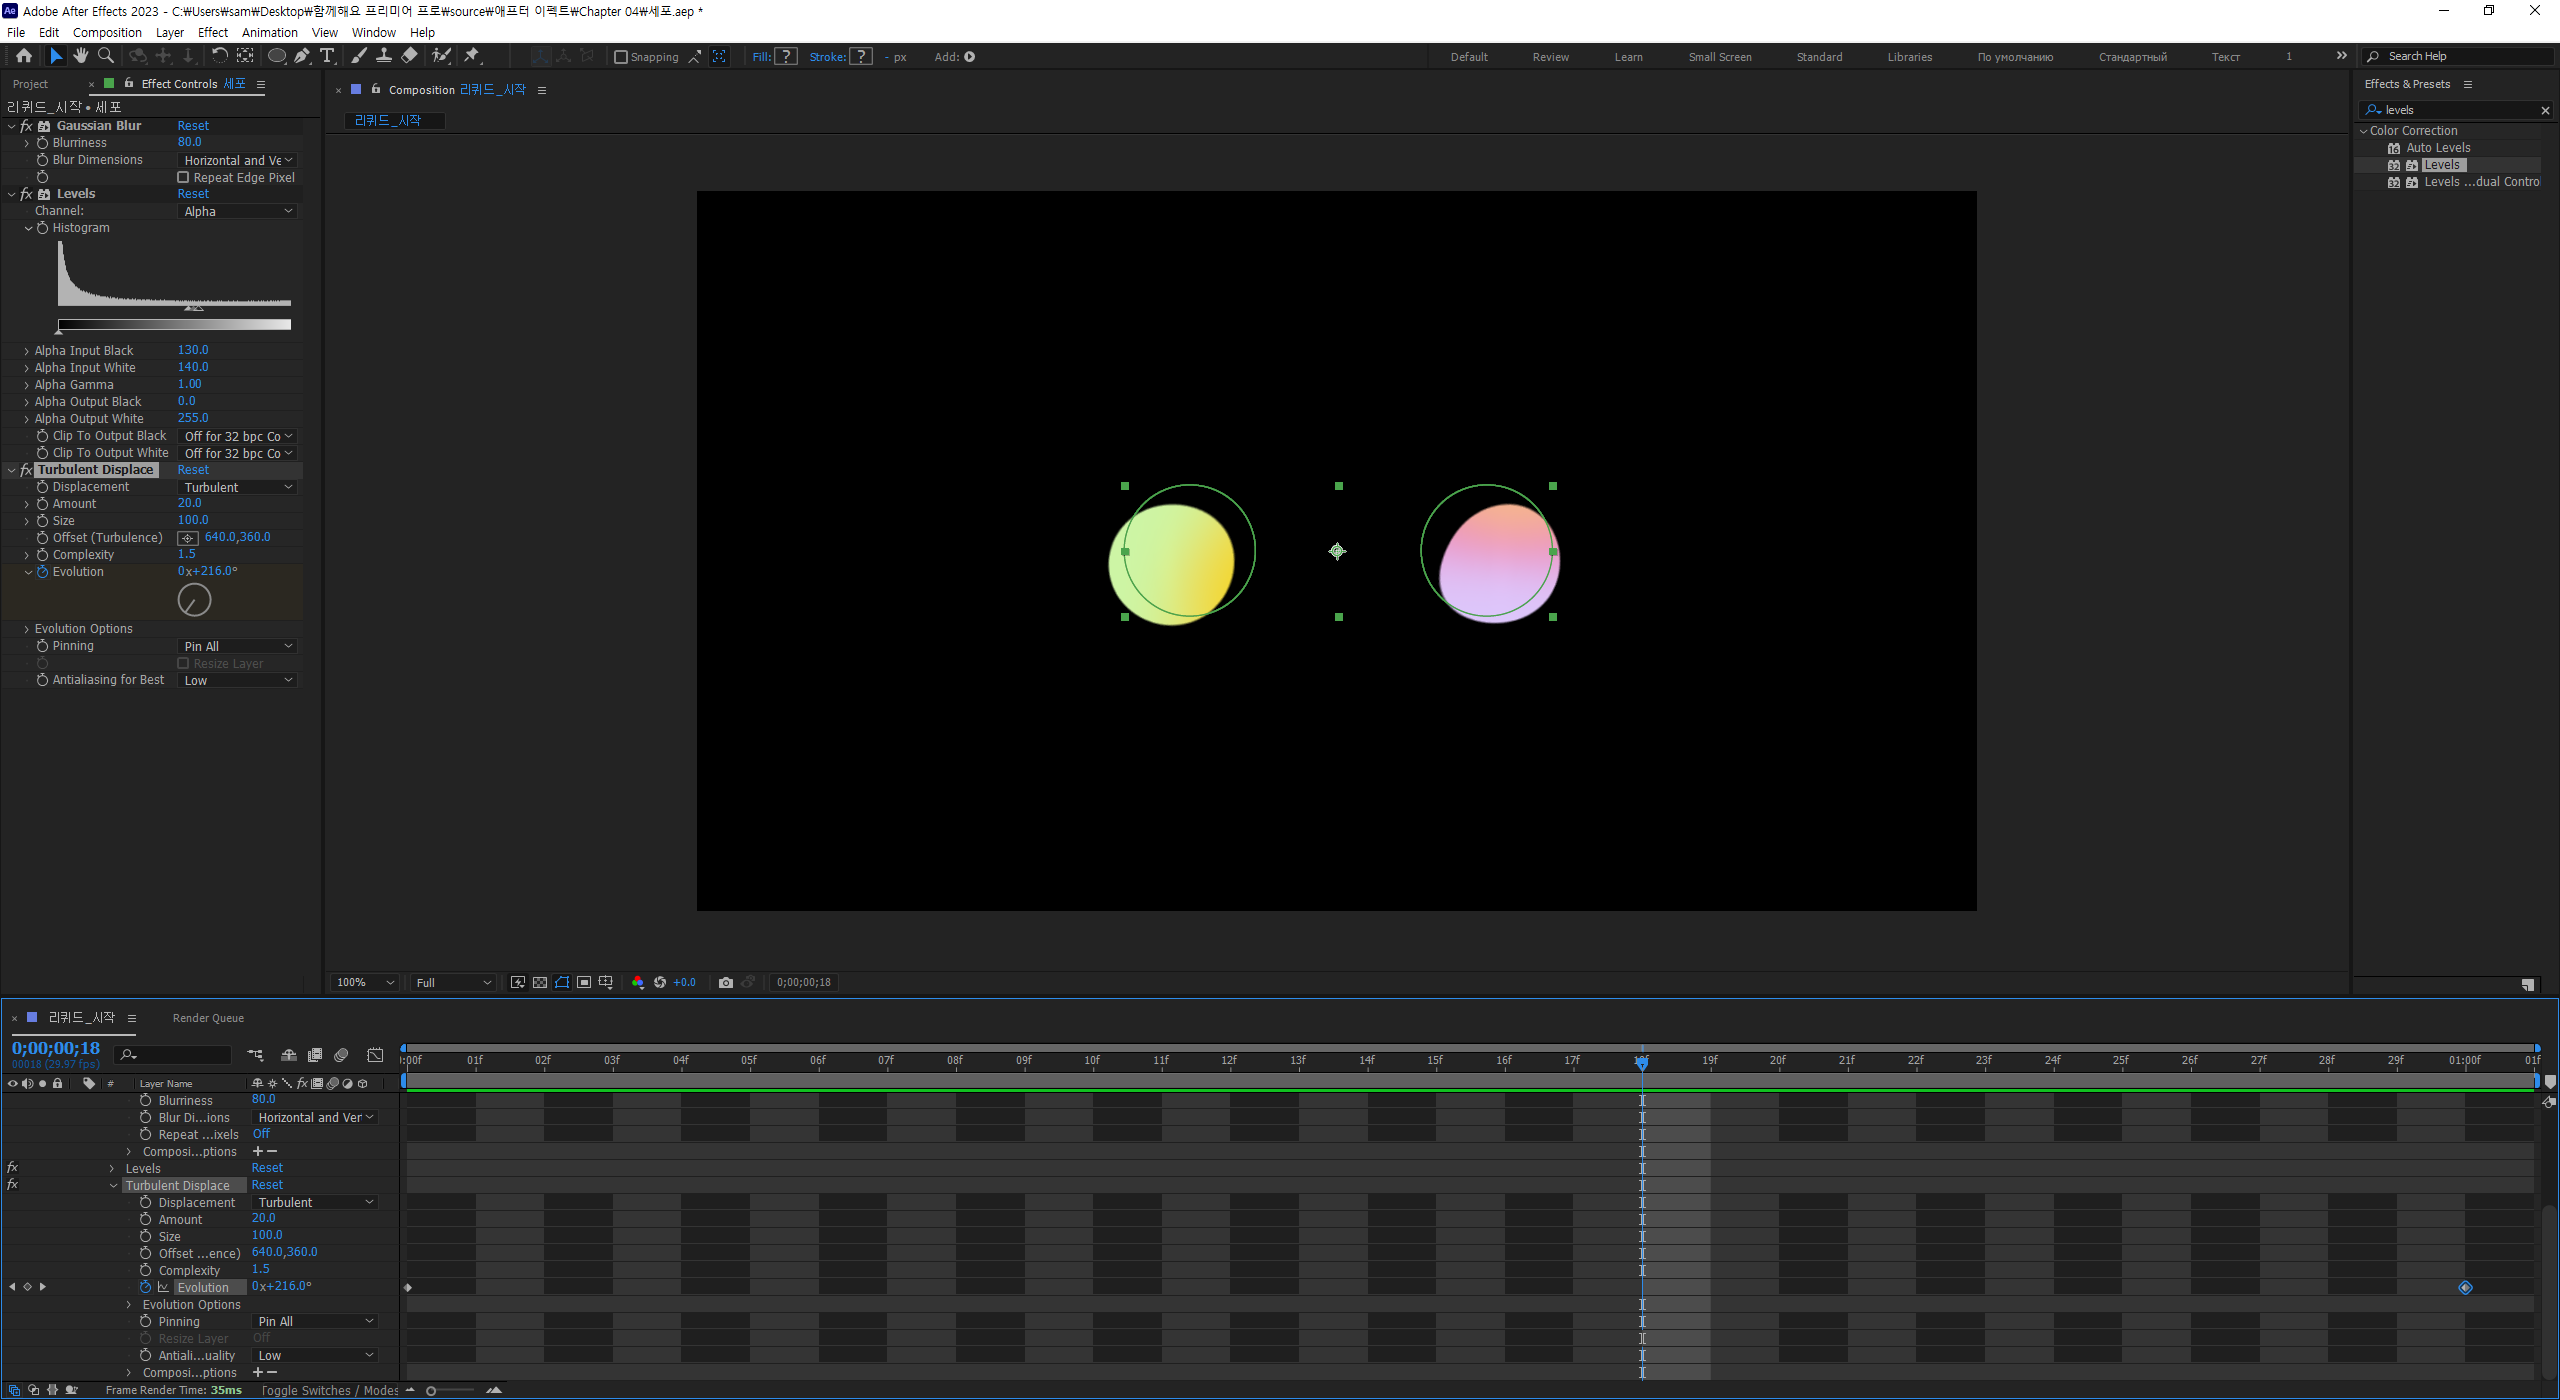This screenshot has width=2560, height=1400.
Task: Open the Animation menu
Action: click(269, 32)
